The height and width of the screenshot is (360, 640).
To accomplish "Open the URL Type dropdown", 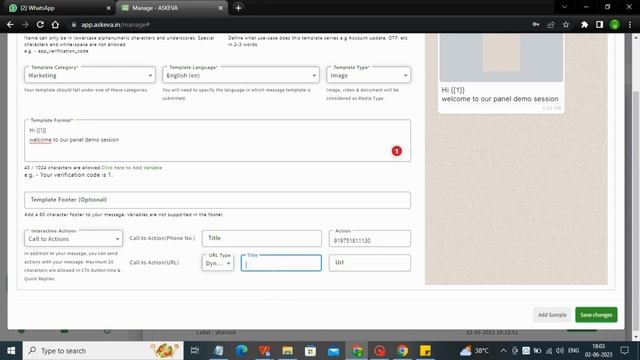I will tap(218, 263).
